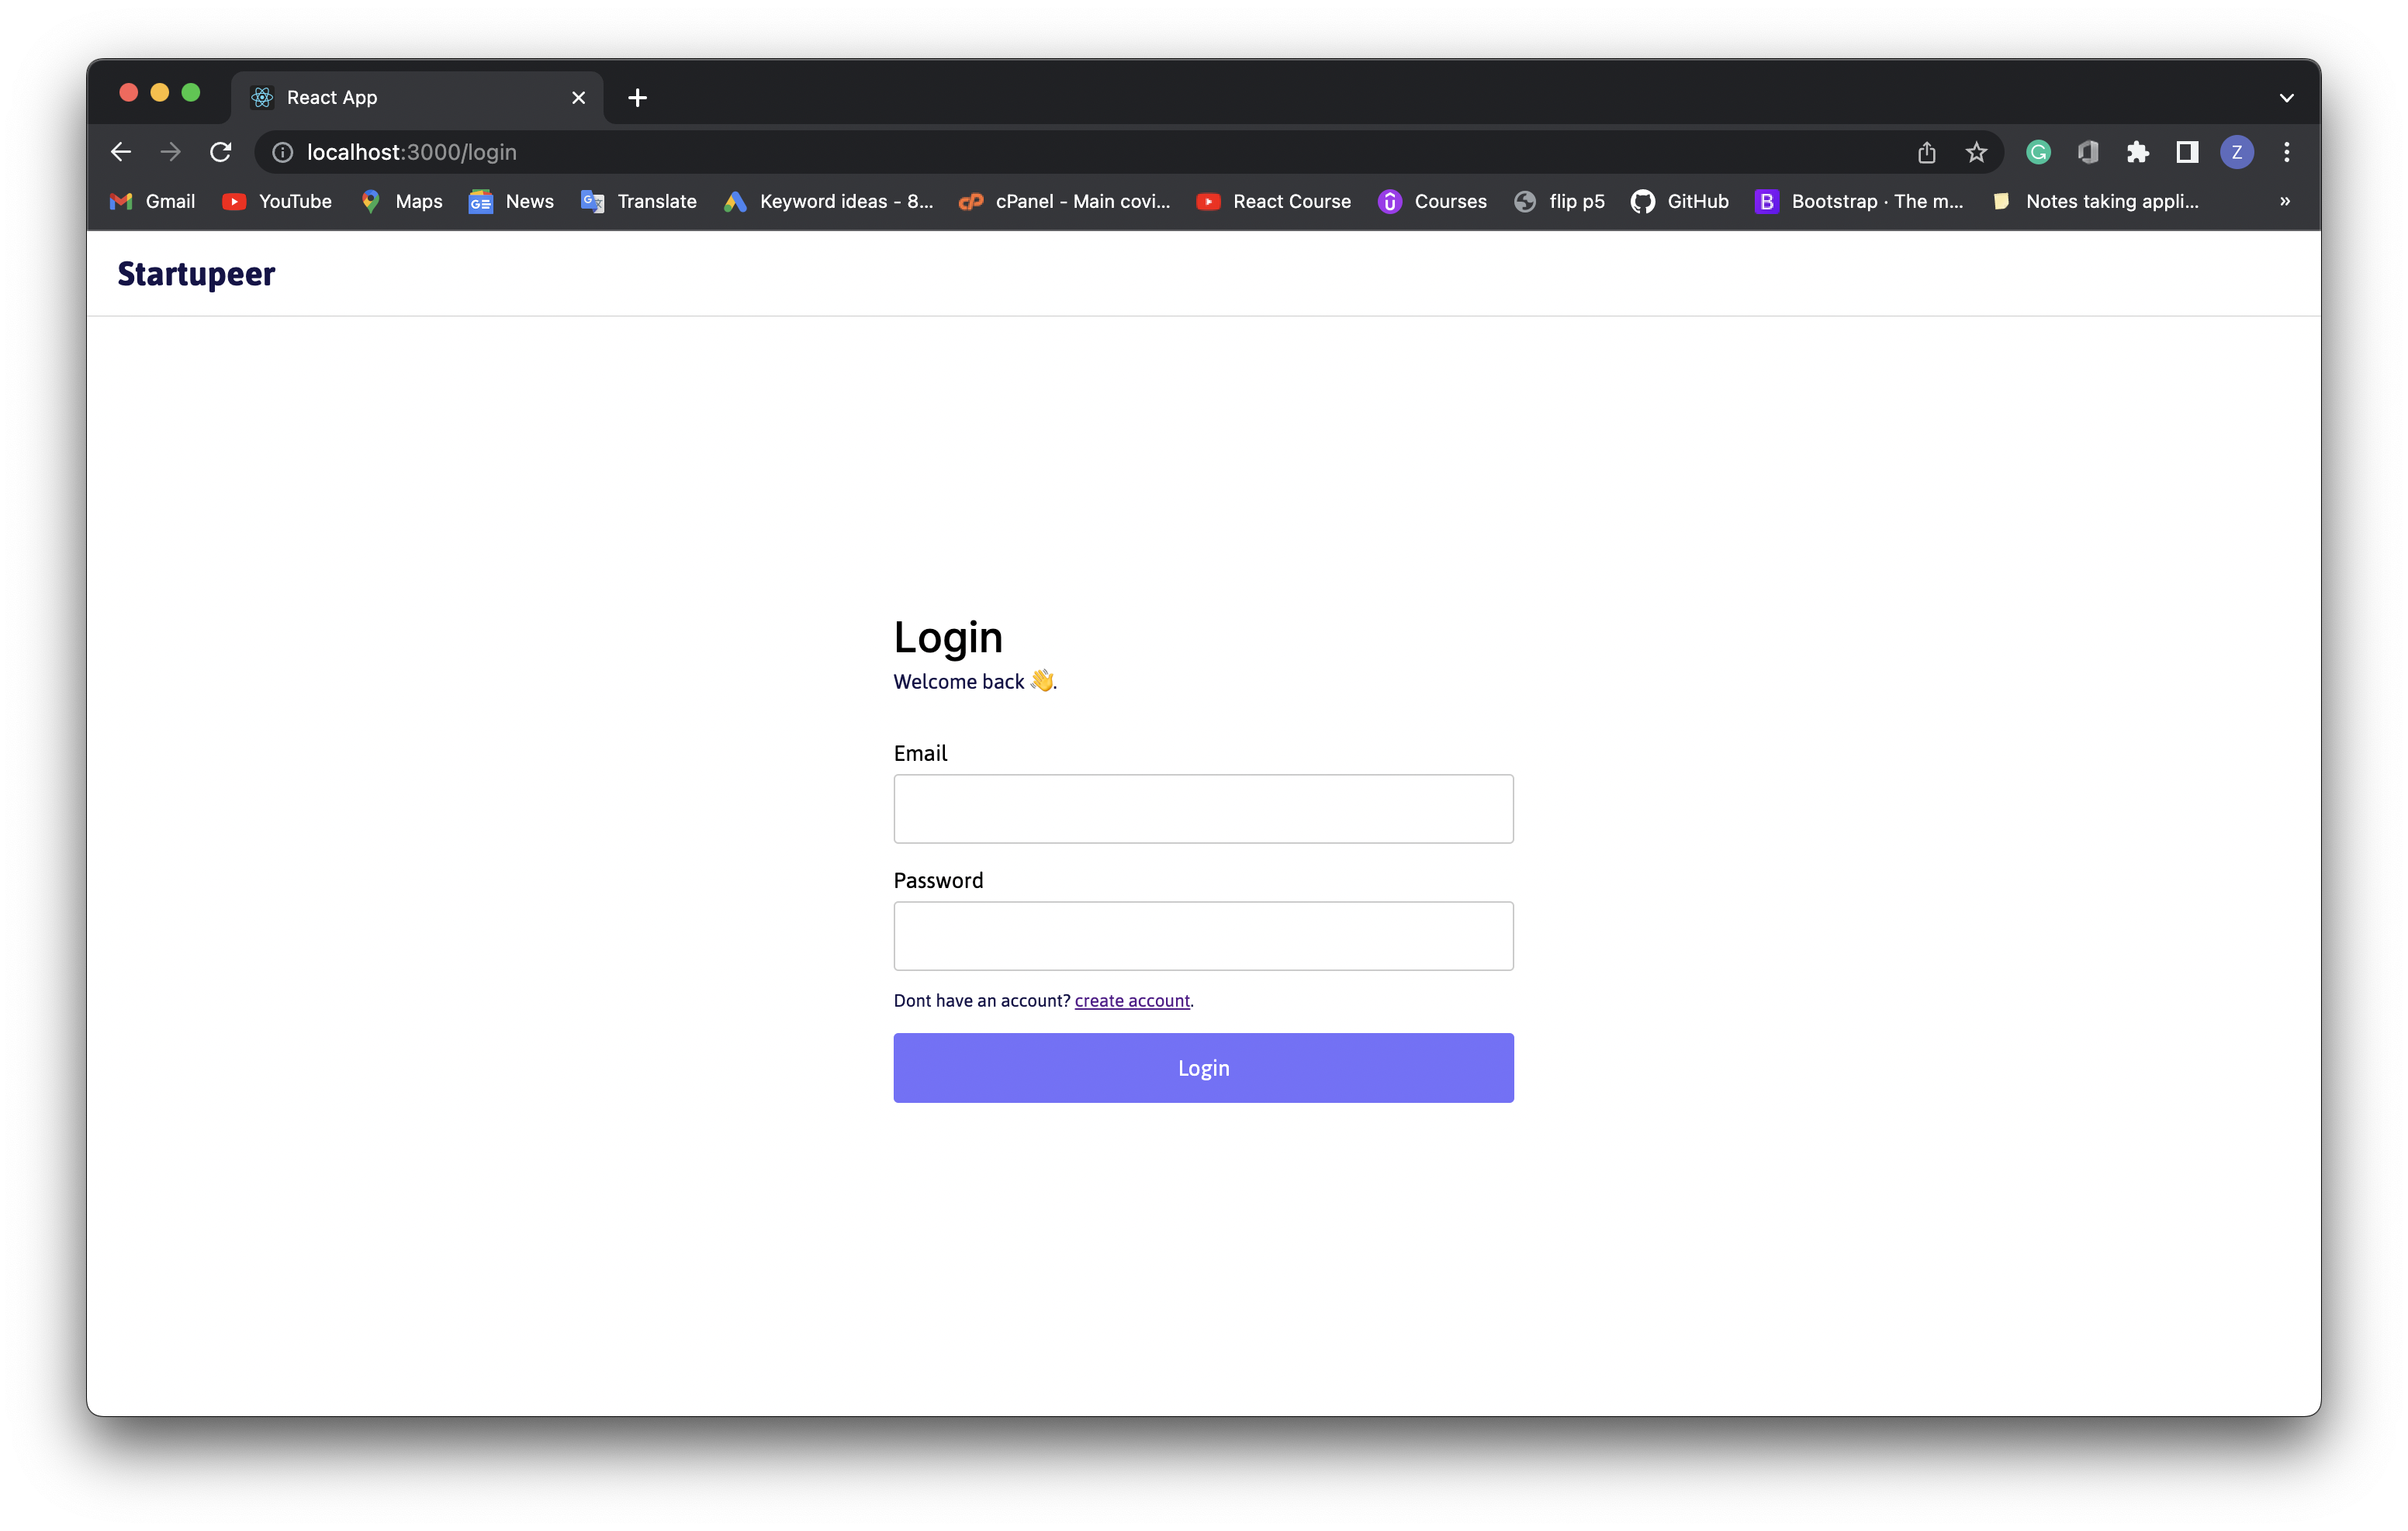Open the profile avatar Z
The image size is (2408, 1531).
coord(2237,152)
